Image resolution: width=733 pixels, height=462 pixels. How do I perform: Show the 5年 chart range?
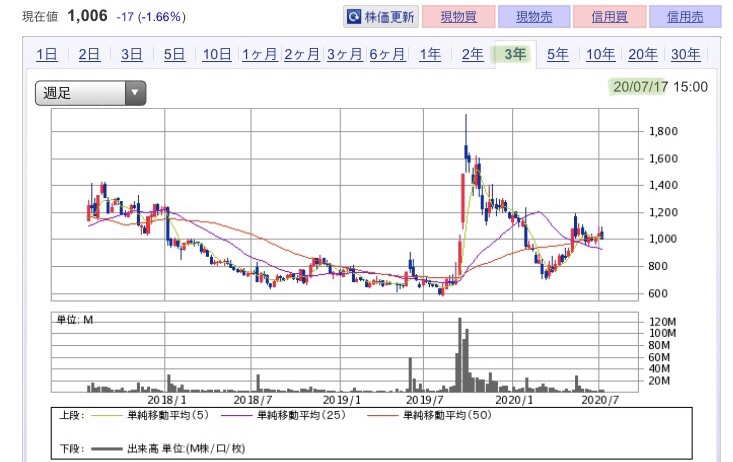(x=558, y=54)
